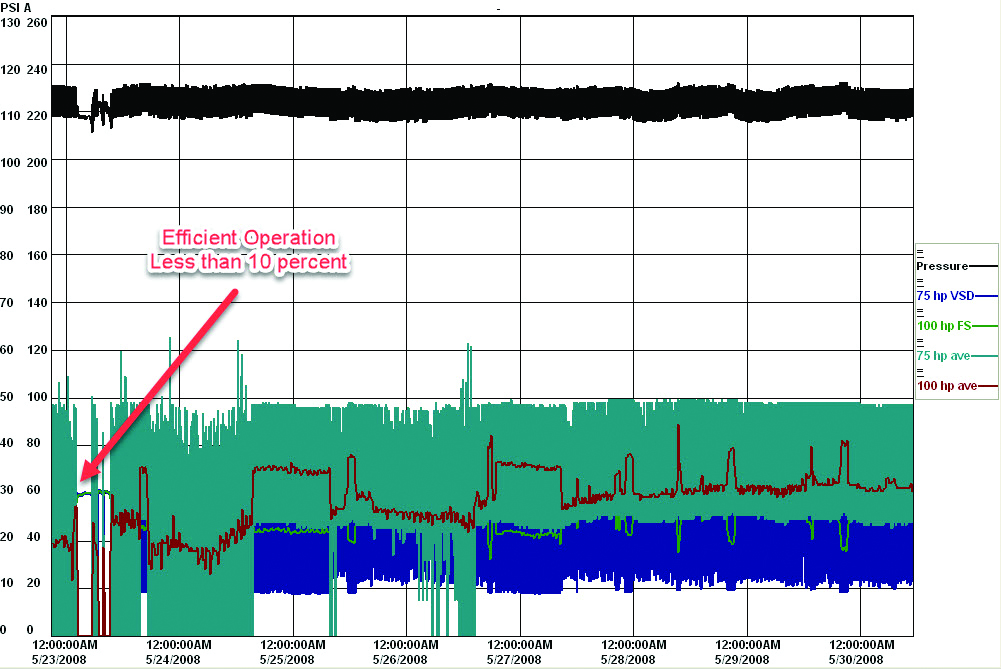Click the 130 260 top axis value

(24, 23)
